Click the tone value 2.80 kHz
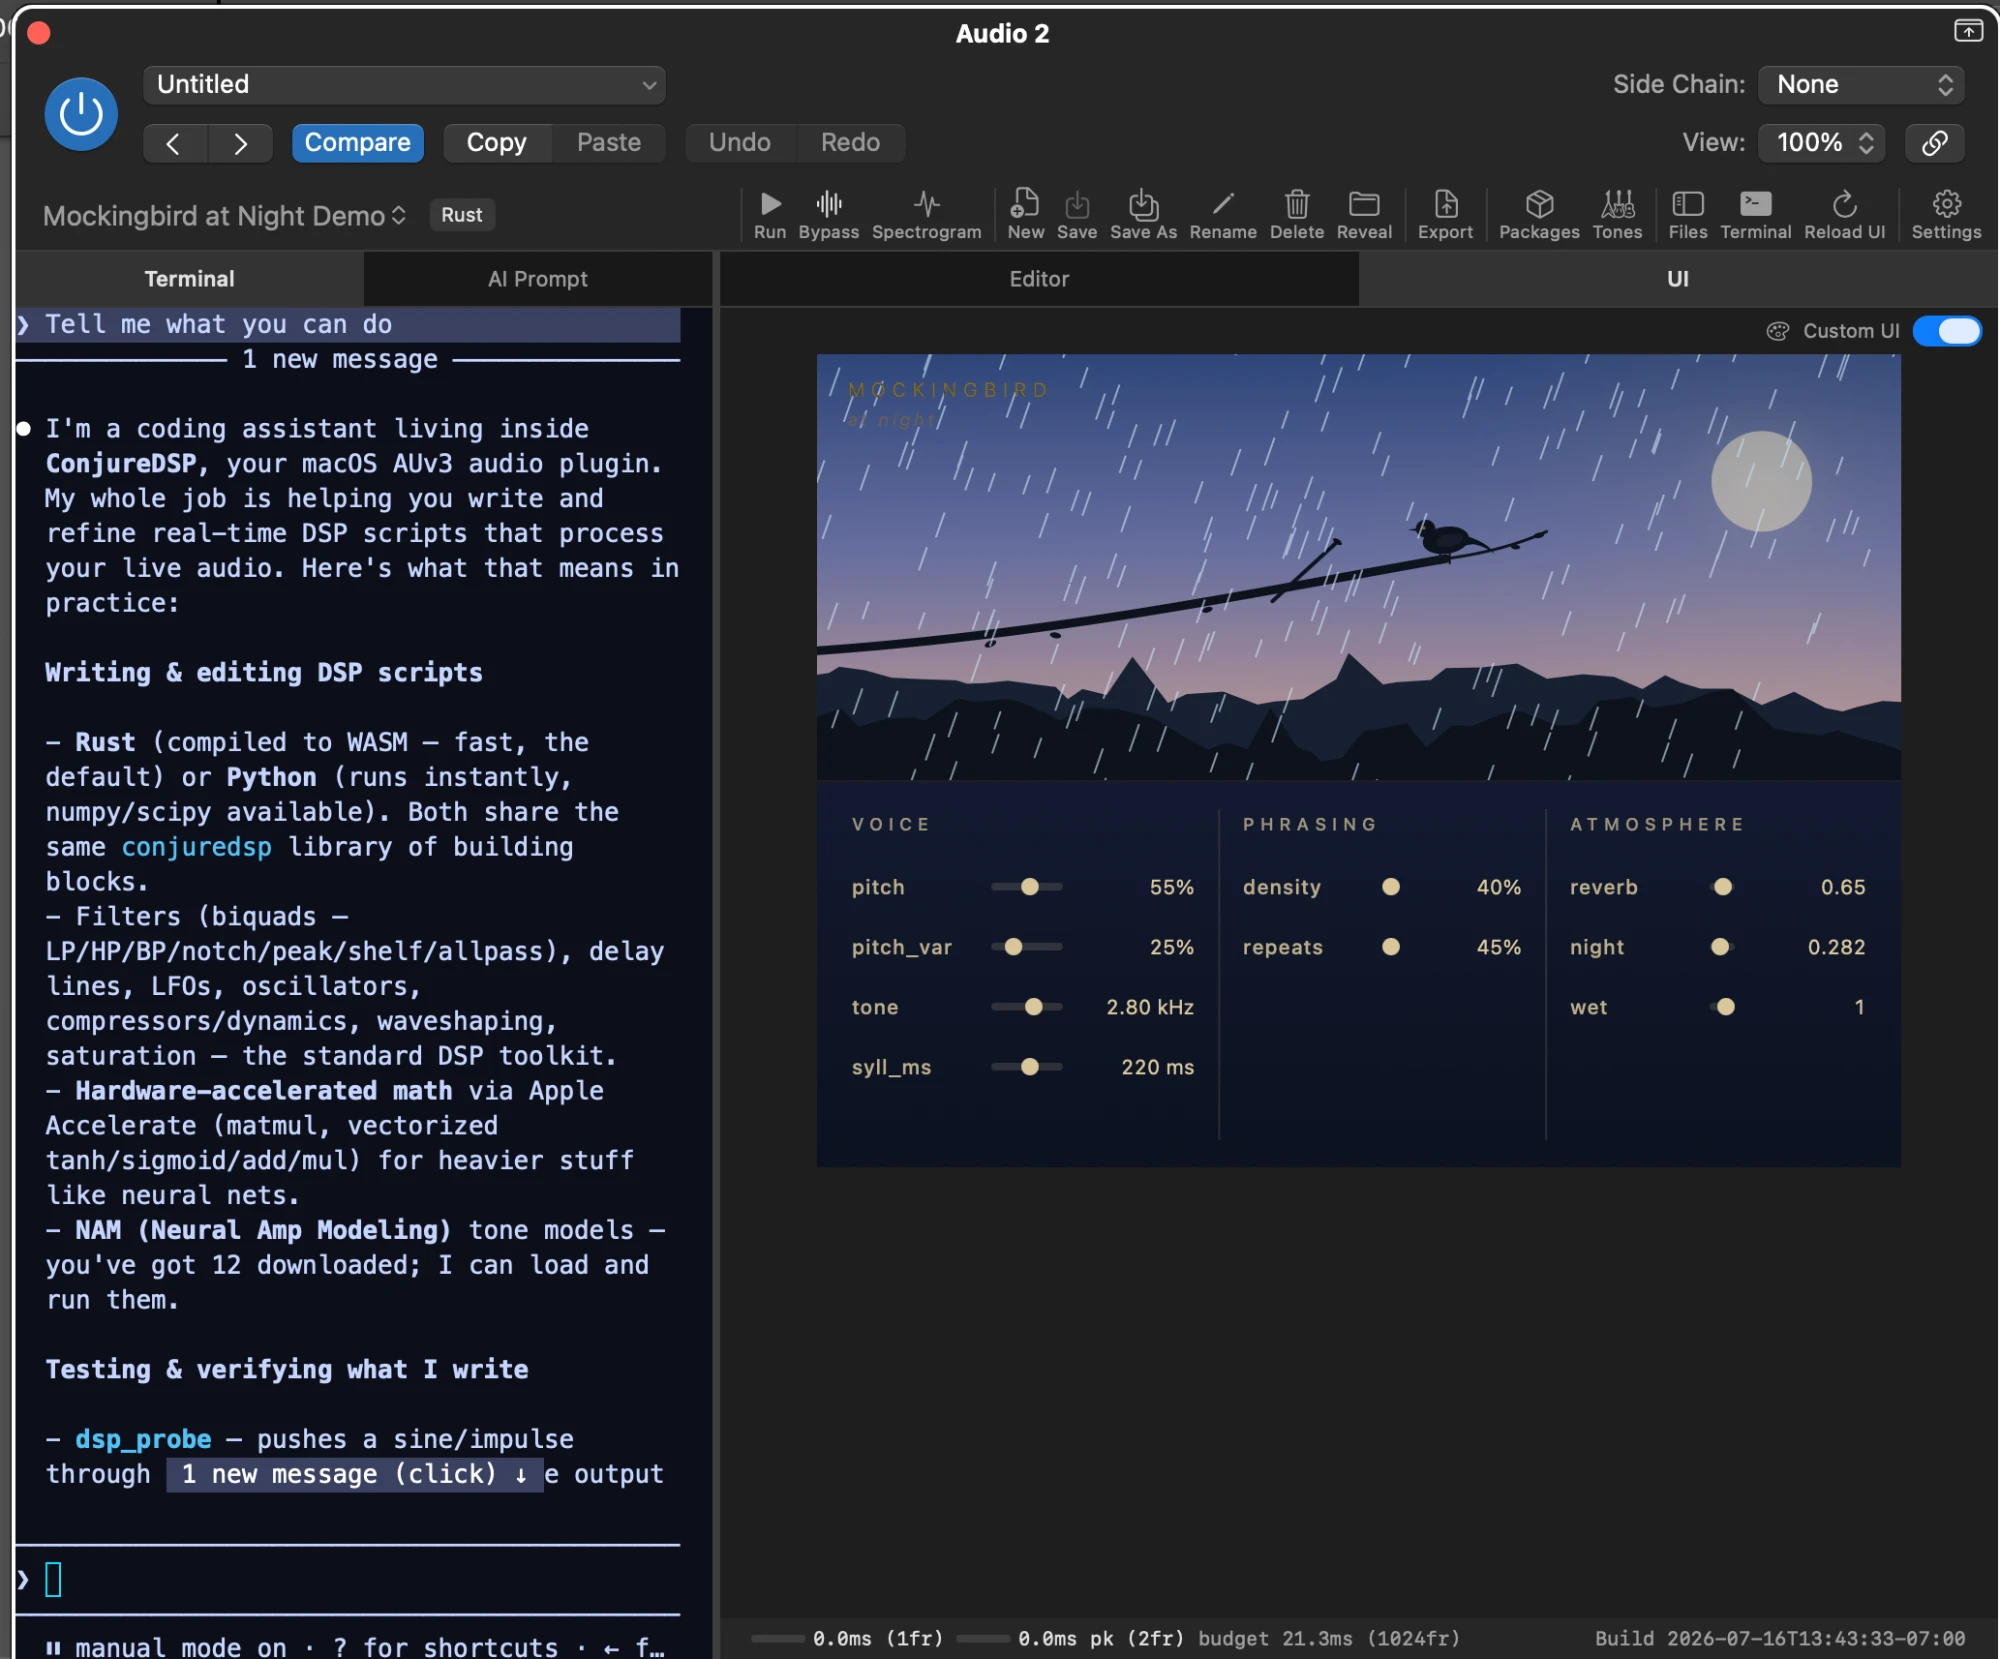Viewport: 2000px width, 1659px height. click(1149, 1008)
